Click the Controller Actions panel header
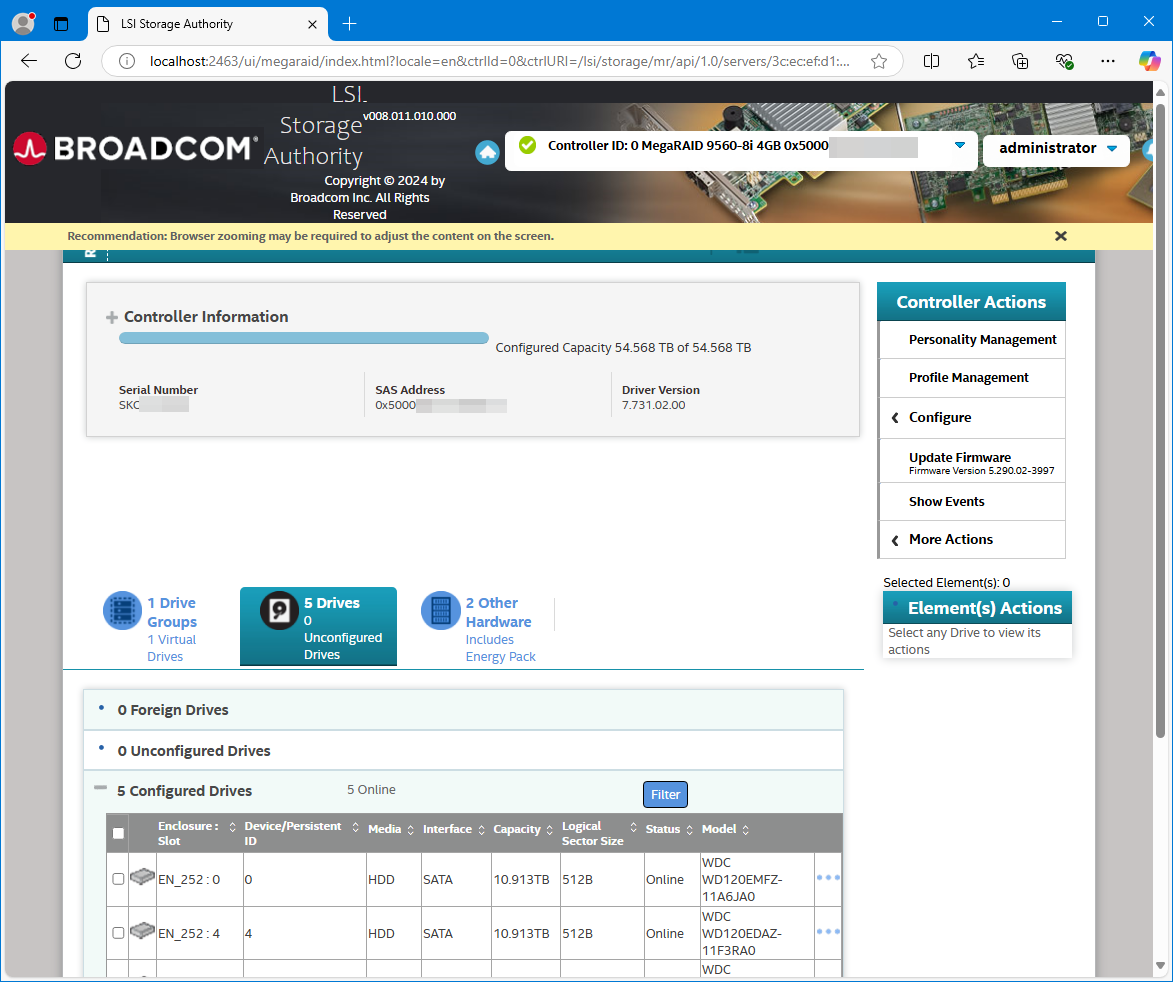 click(971, 302)
